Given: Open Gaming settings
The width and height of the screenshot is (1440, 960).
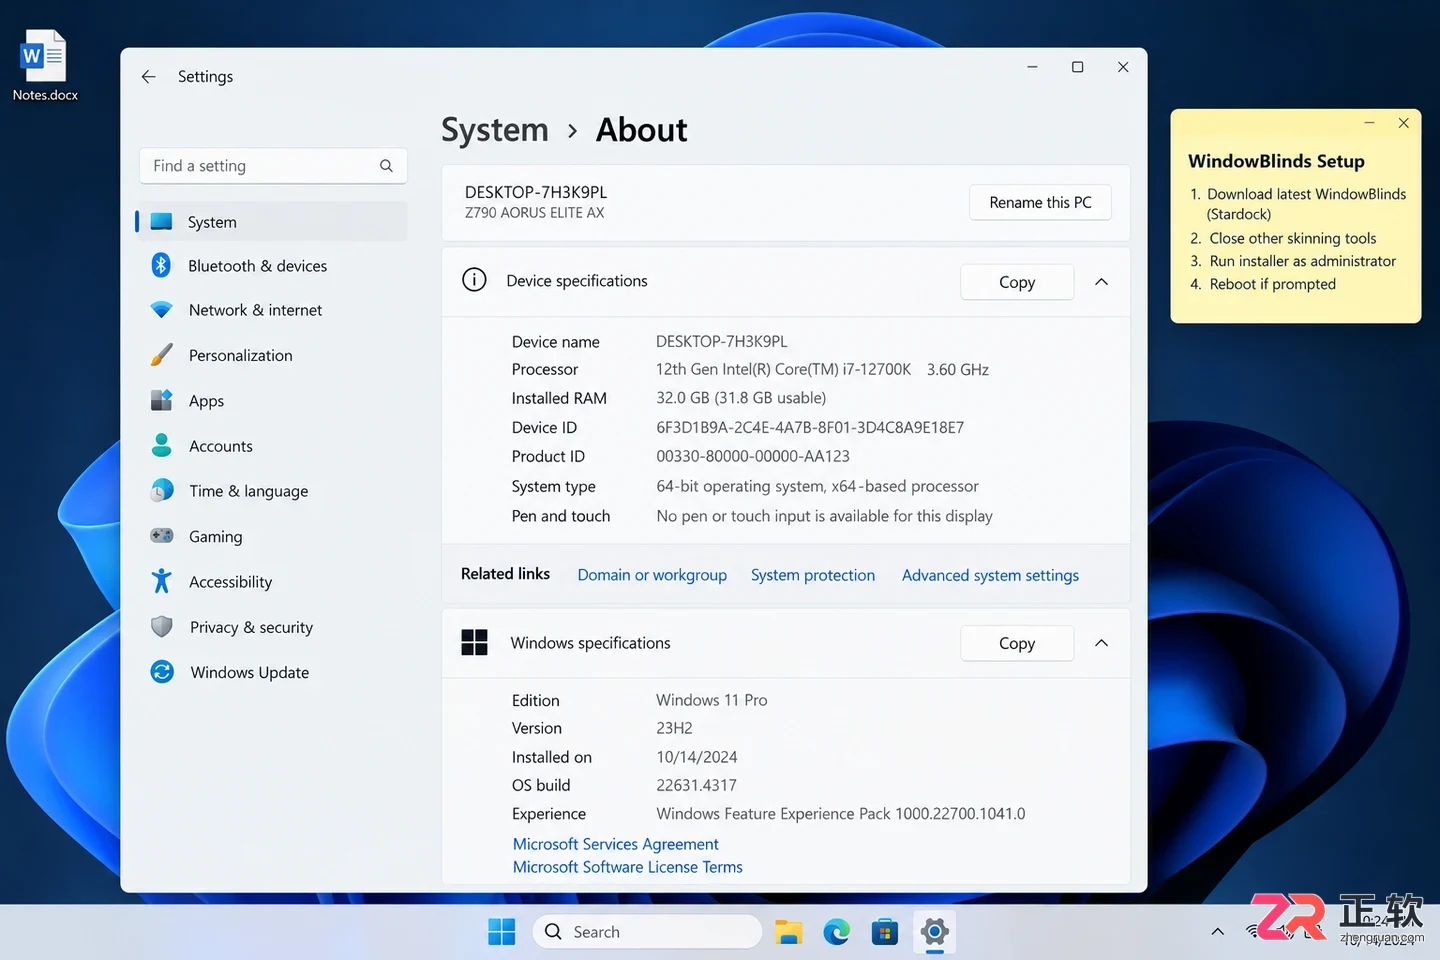Looking at the screenshot, I should pyautogui.click(x=271, y=536).
